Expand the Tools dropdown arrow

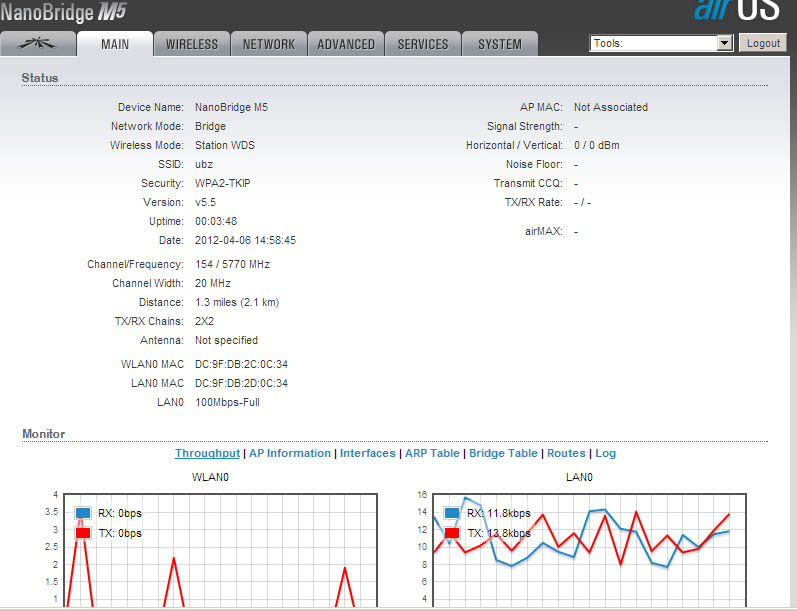[725, 43]
